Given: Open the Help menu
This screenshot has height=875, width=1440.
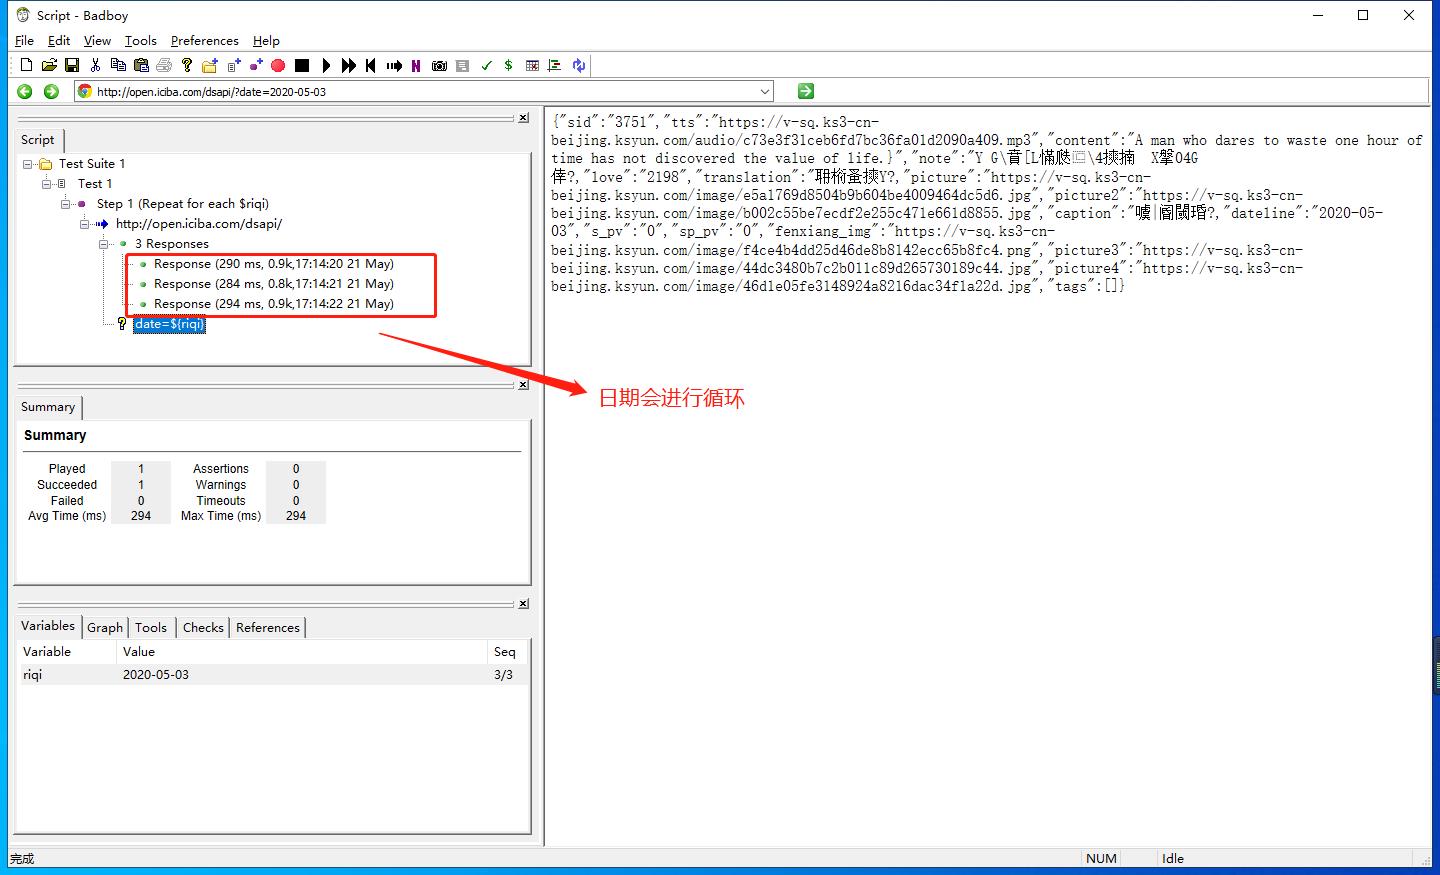Looking at the screenshot, I should click(266, 41).
